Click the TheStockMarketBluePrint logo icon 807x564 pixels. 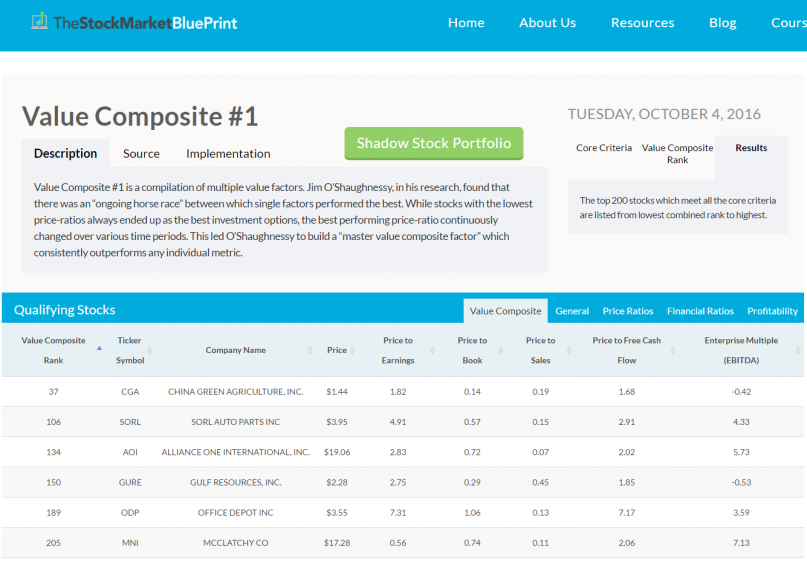pos(39,21)
